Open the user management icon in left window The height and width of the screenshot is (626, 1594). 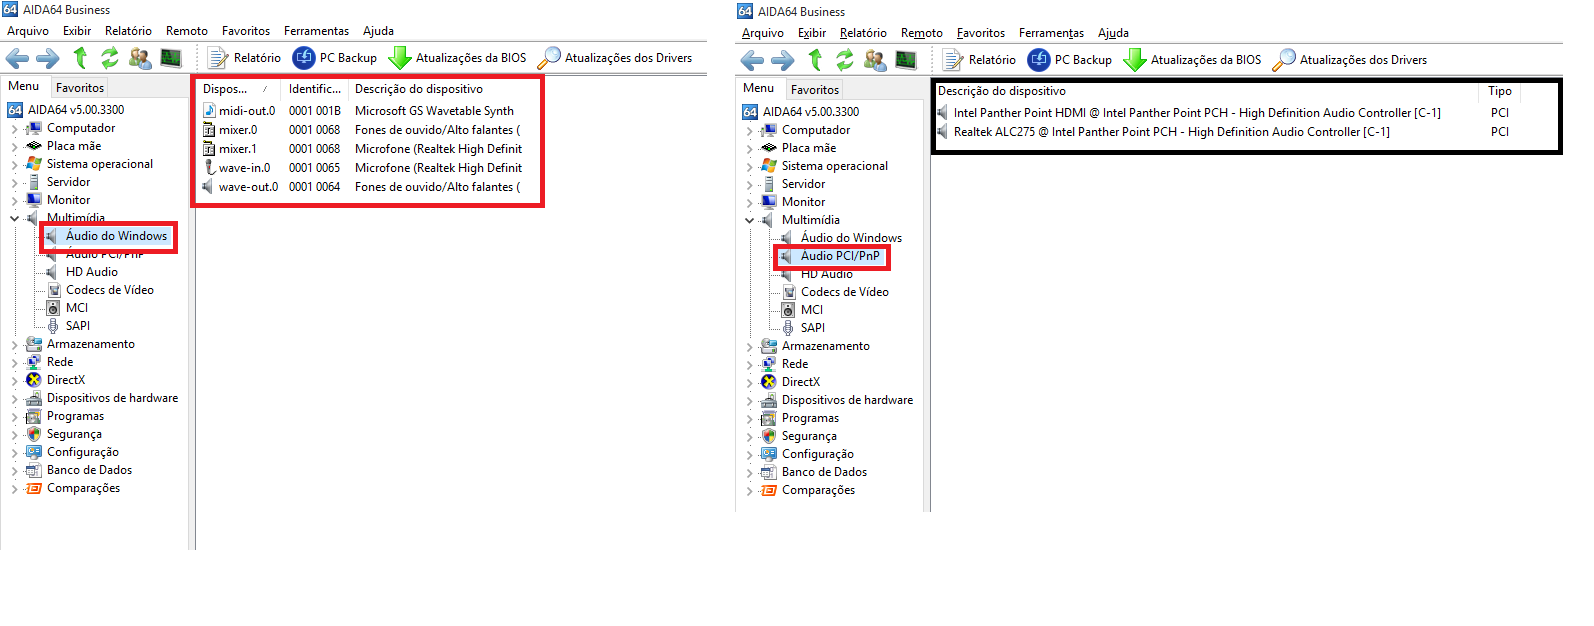point(140,58)
